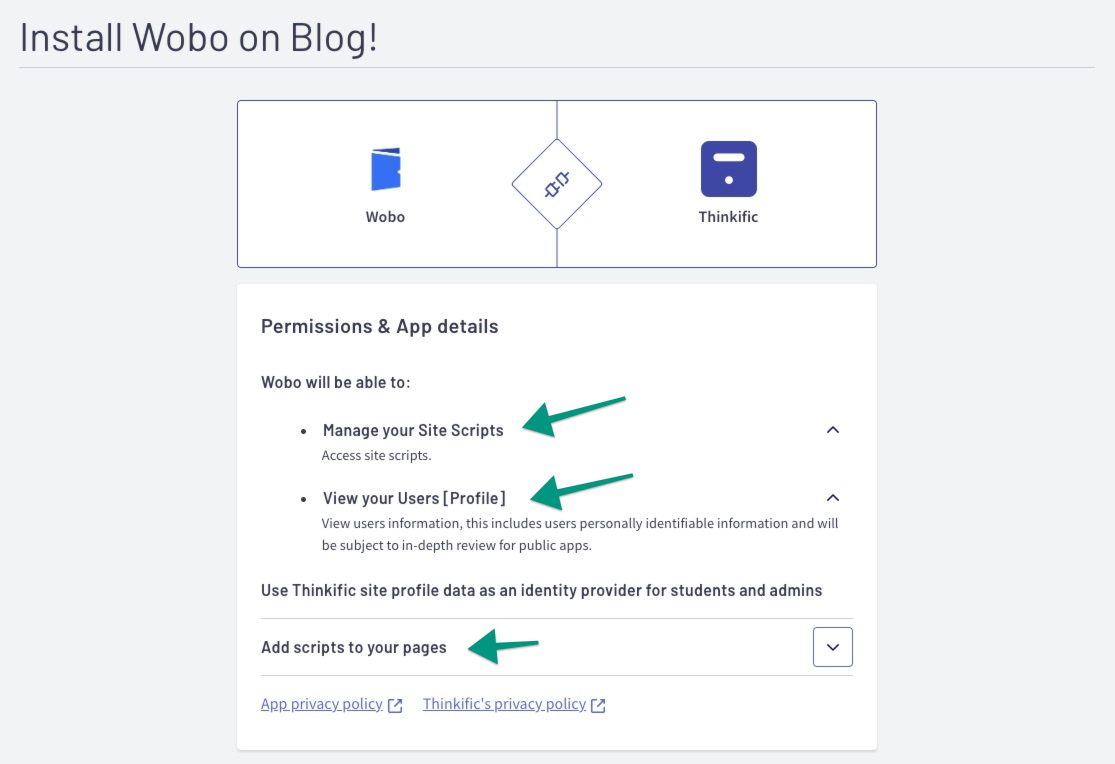The width and height of the screenshot is (1115, 764).
Task: Open Thinkific's privacy policy link
Action: 504,704
